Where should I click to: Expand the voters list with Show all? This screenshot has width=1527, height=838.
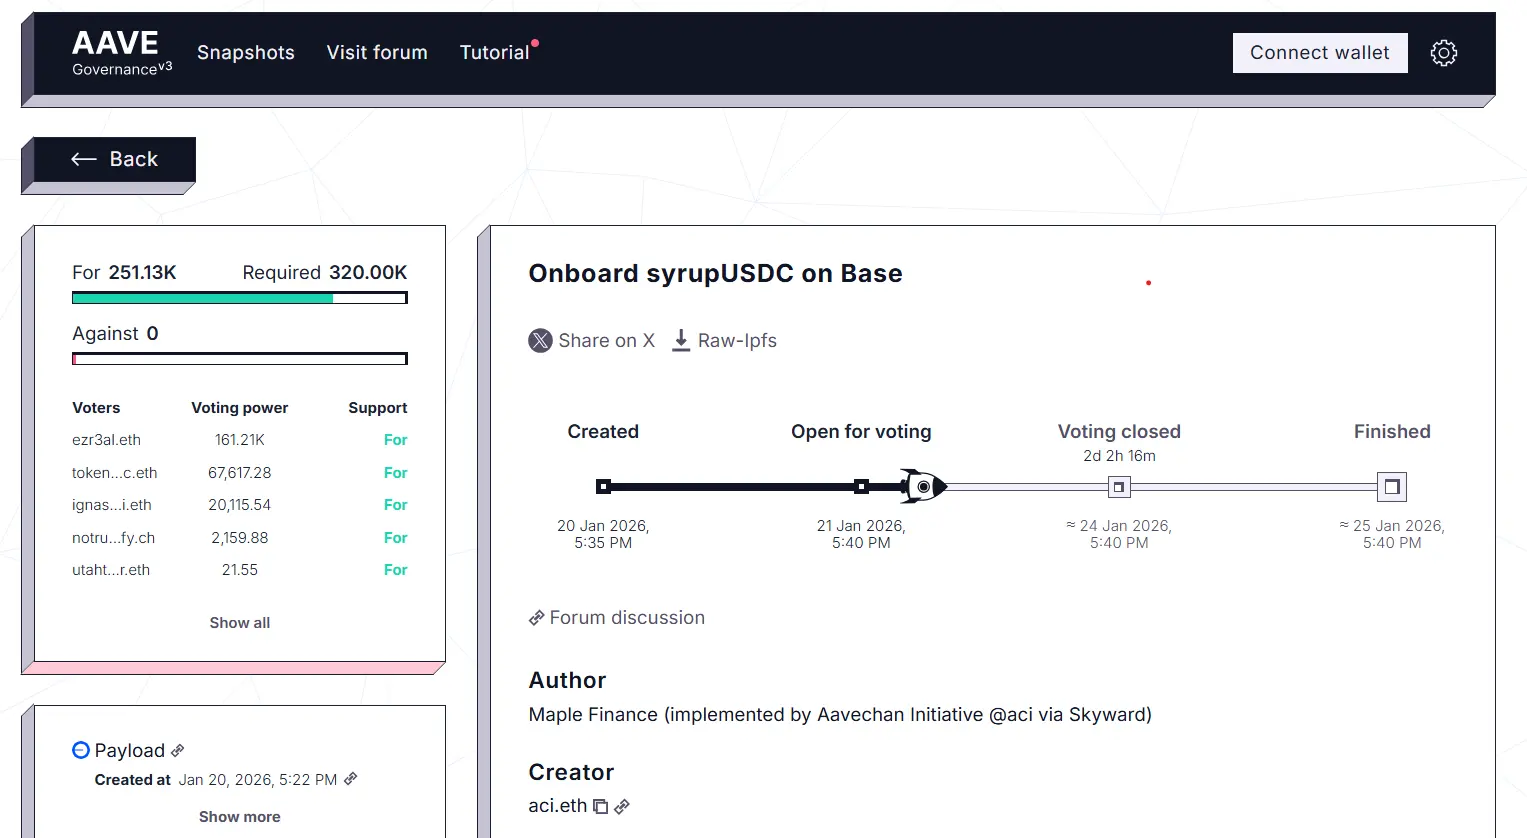pos(239,622)
